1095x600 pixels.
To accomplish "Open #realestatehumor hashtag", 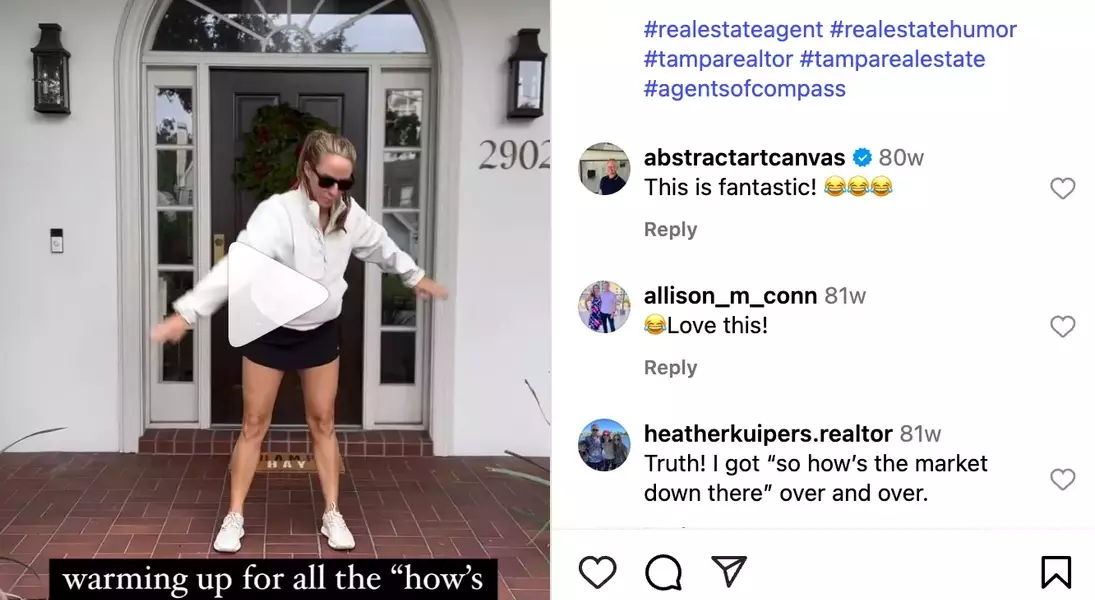I will [x=923, y=29].
